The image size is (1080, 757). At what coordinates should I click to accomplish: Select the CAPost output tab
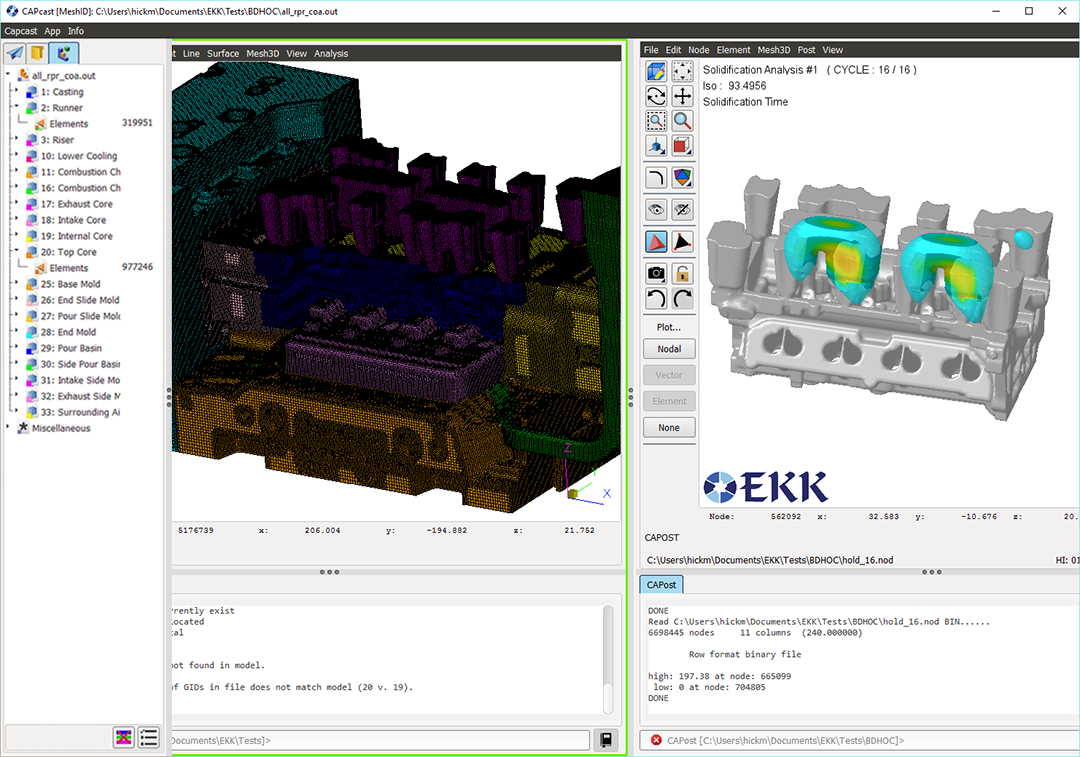point(661,585)
